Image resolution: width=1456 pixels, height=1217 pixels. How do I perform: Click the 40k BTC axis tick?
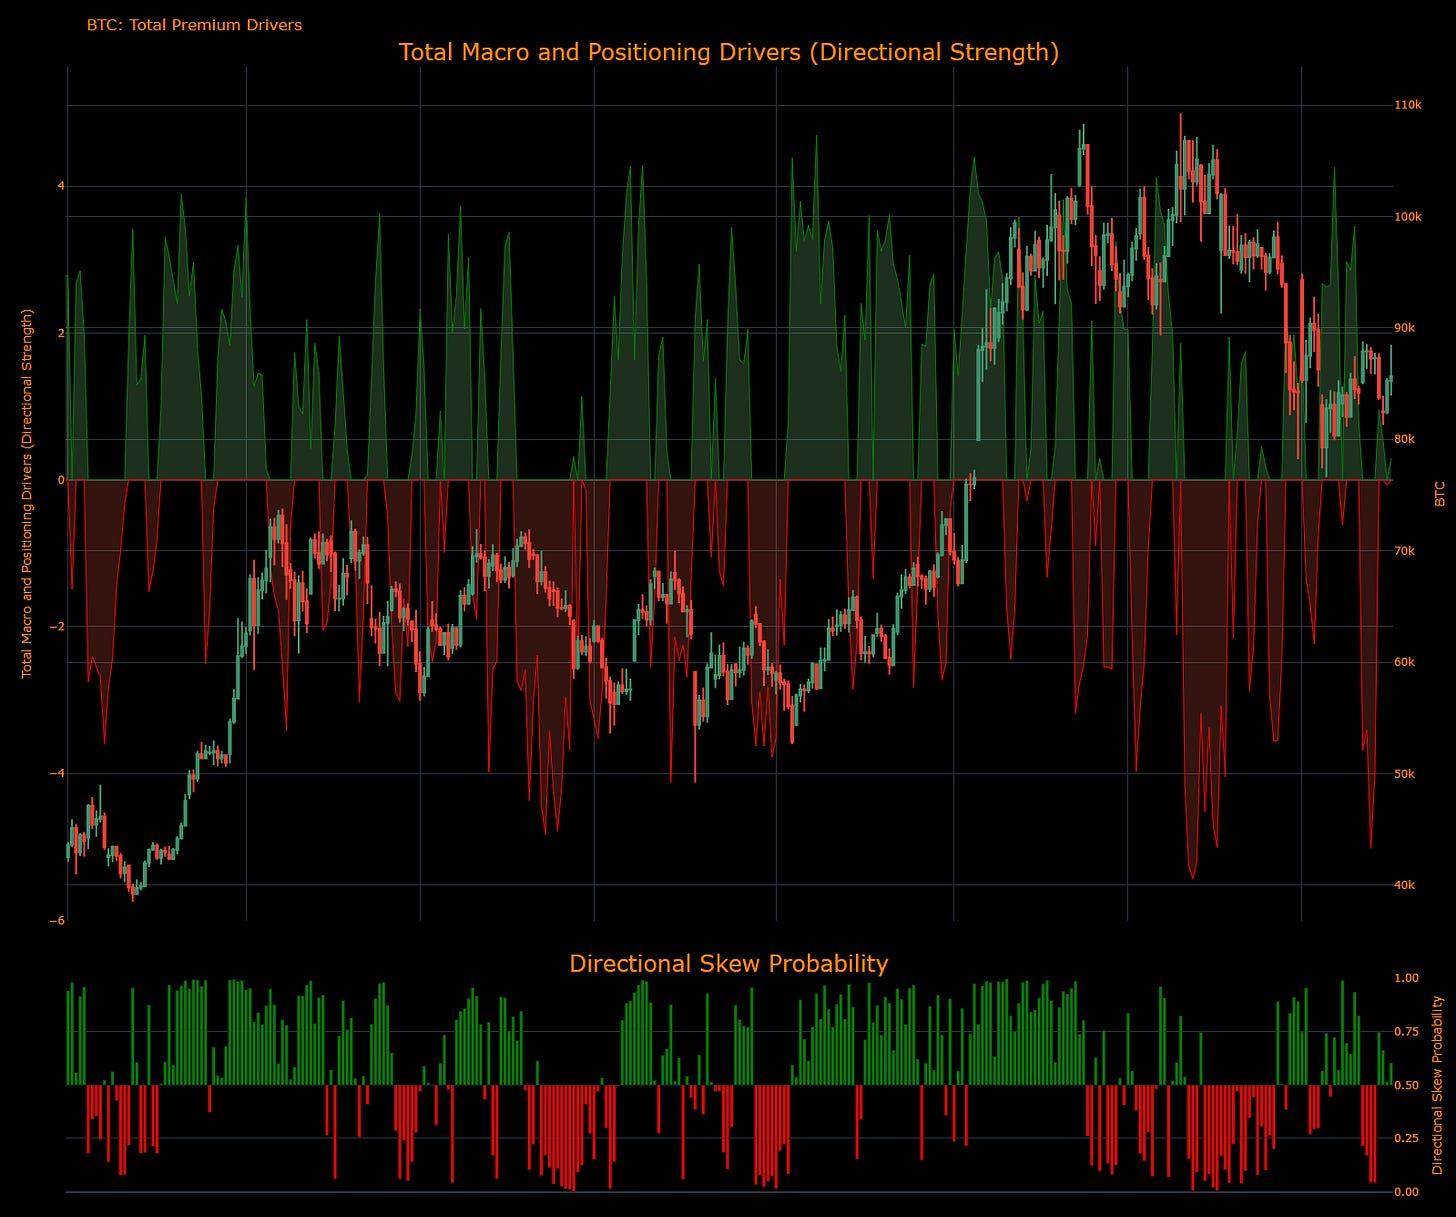tap(1405, 885)
